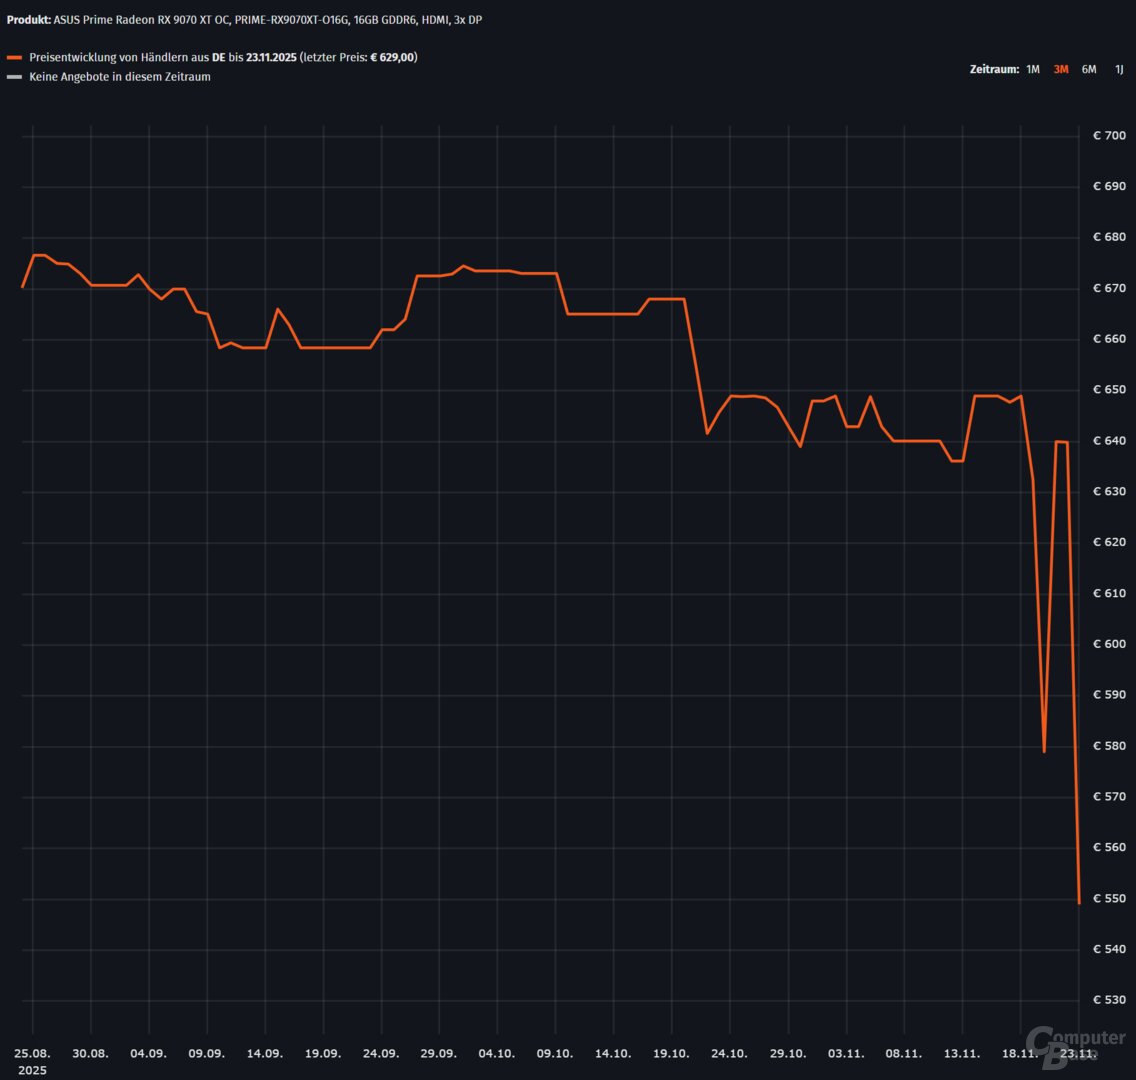The height and width of the screenshot is (1080, 1136).
Task: Switch chart to 3M period
Action: click(x=1061, y=69)
